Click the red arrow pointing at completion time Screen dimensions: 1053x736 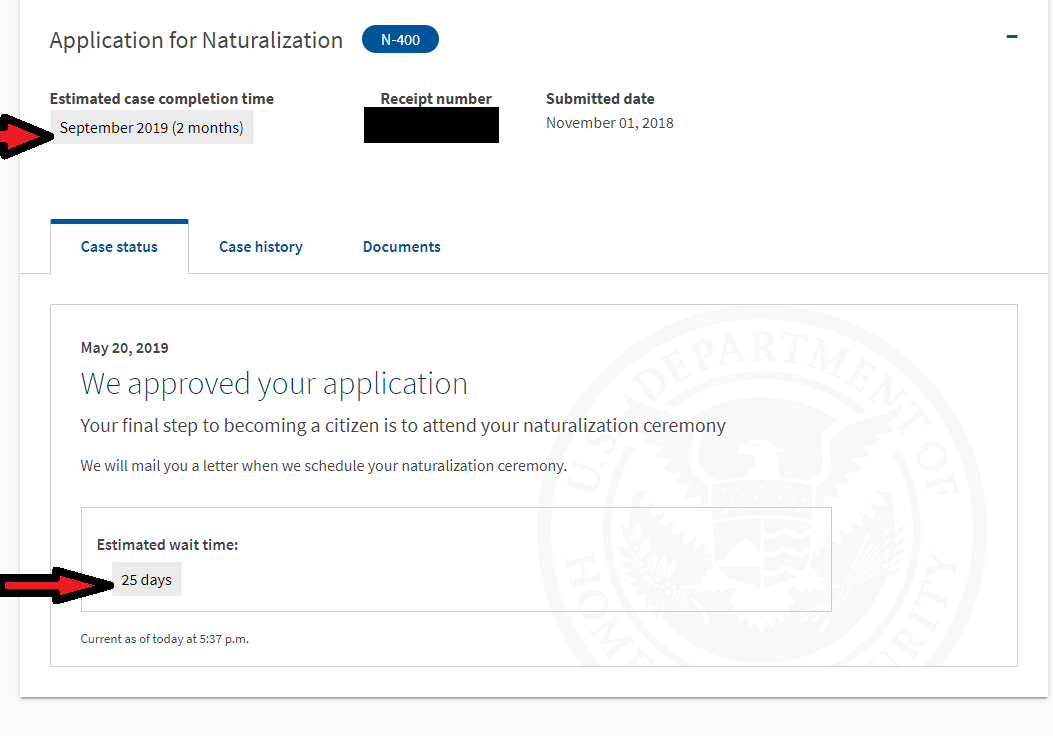[x=26, y=137]
